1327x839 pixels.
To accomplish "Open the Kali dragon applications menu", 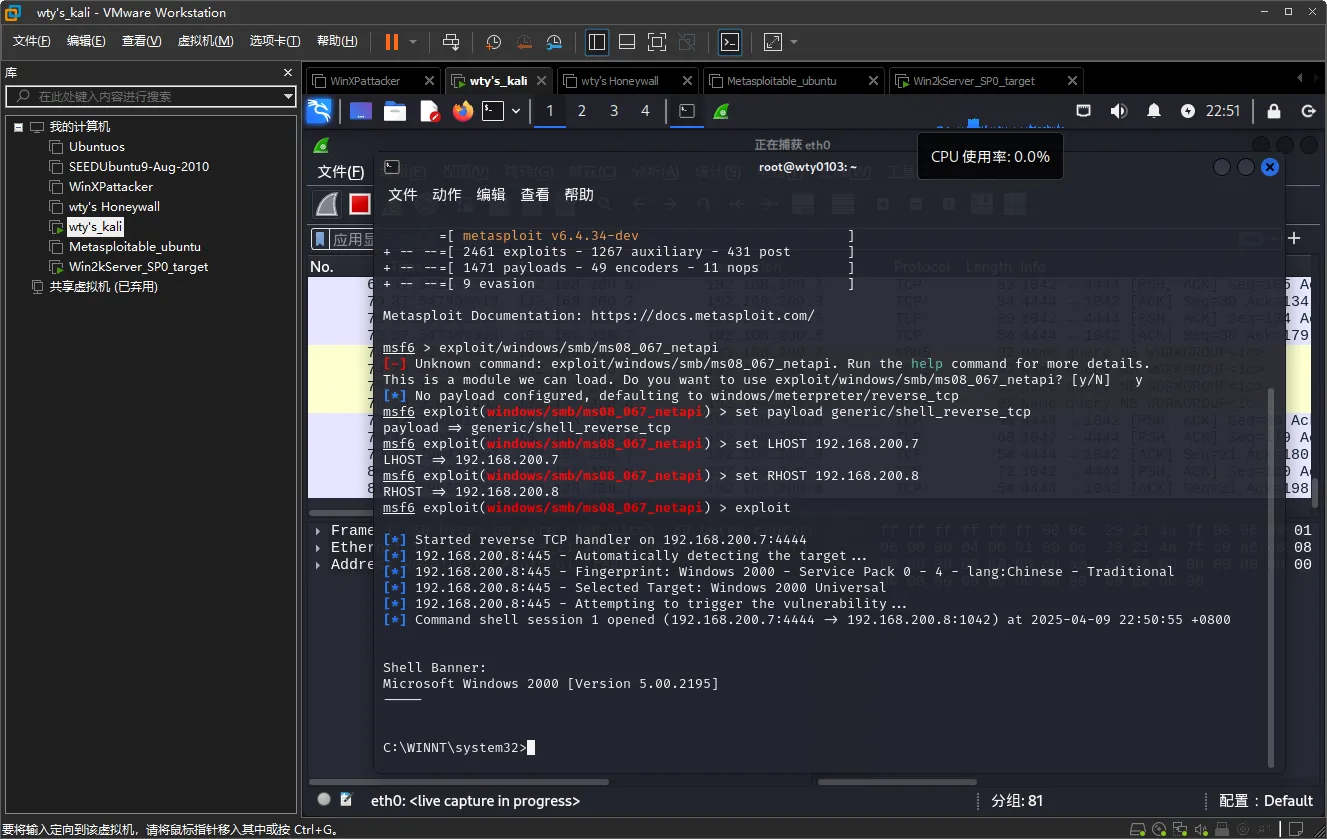I will pos(319,111).
